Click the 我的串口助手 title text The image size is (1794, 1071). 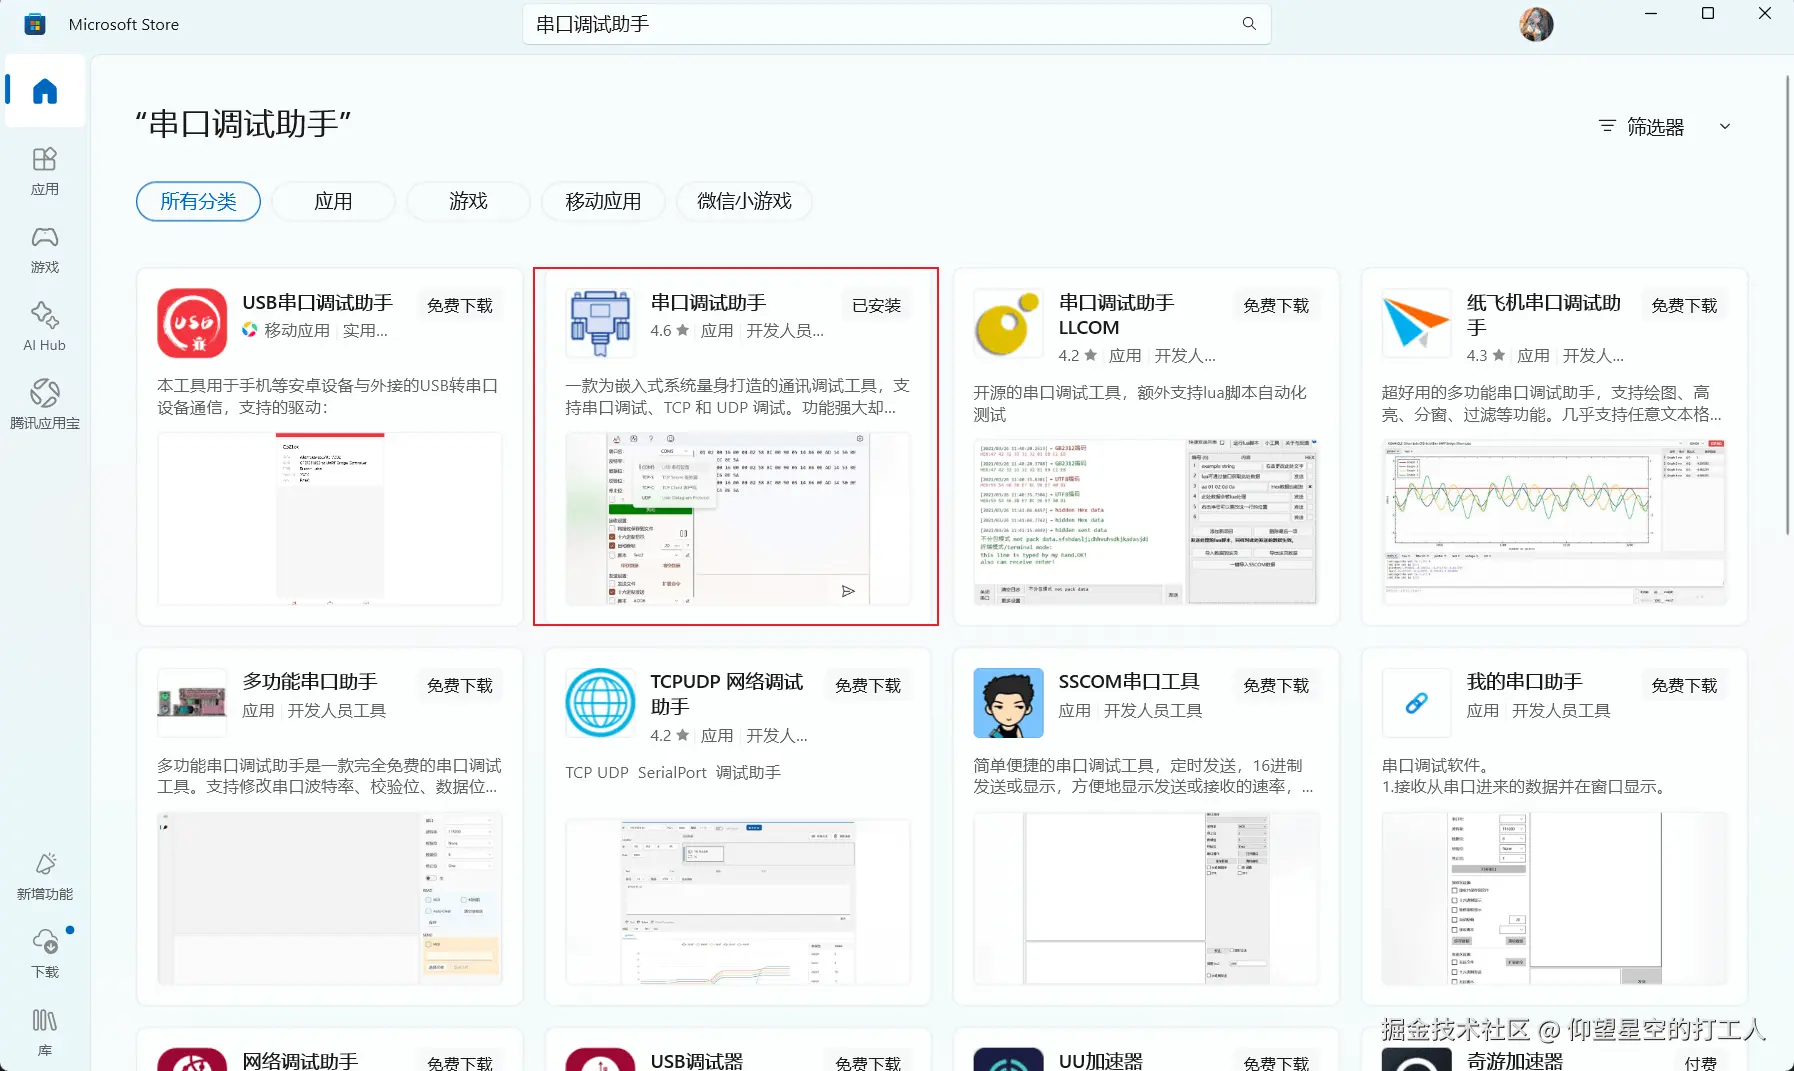tap(1525, 682)
